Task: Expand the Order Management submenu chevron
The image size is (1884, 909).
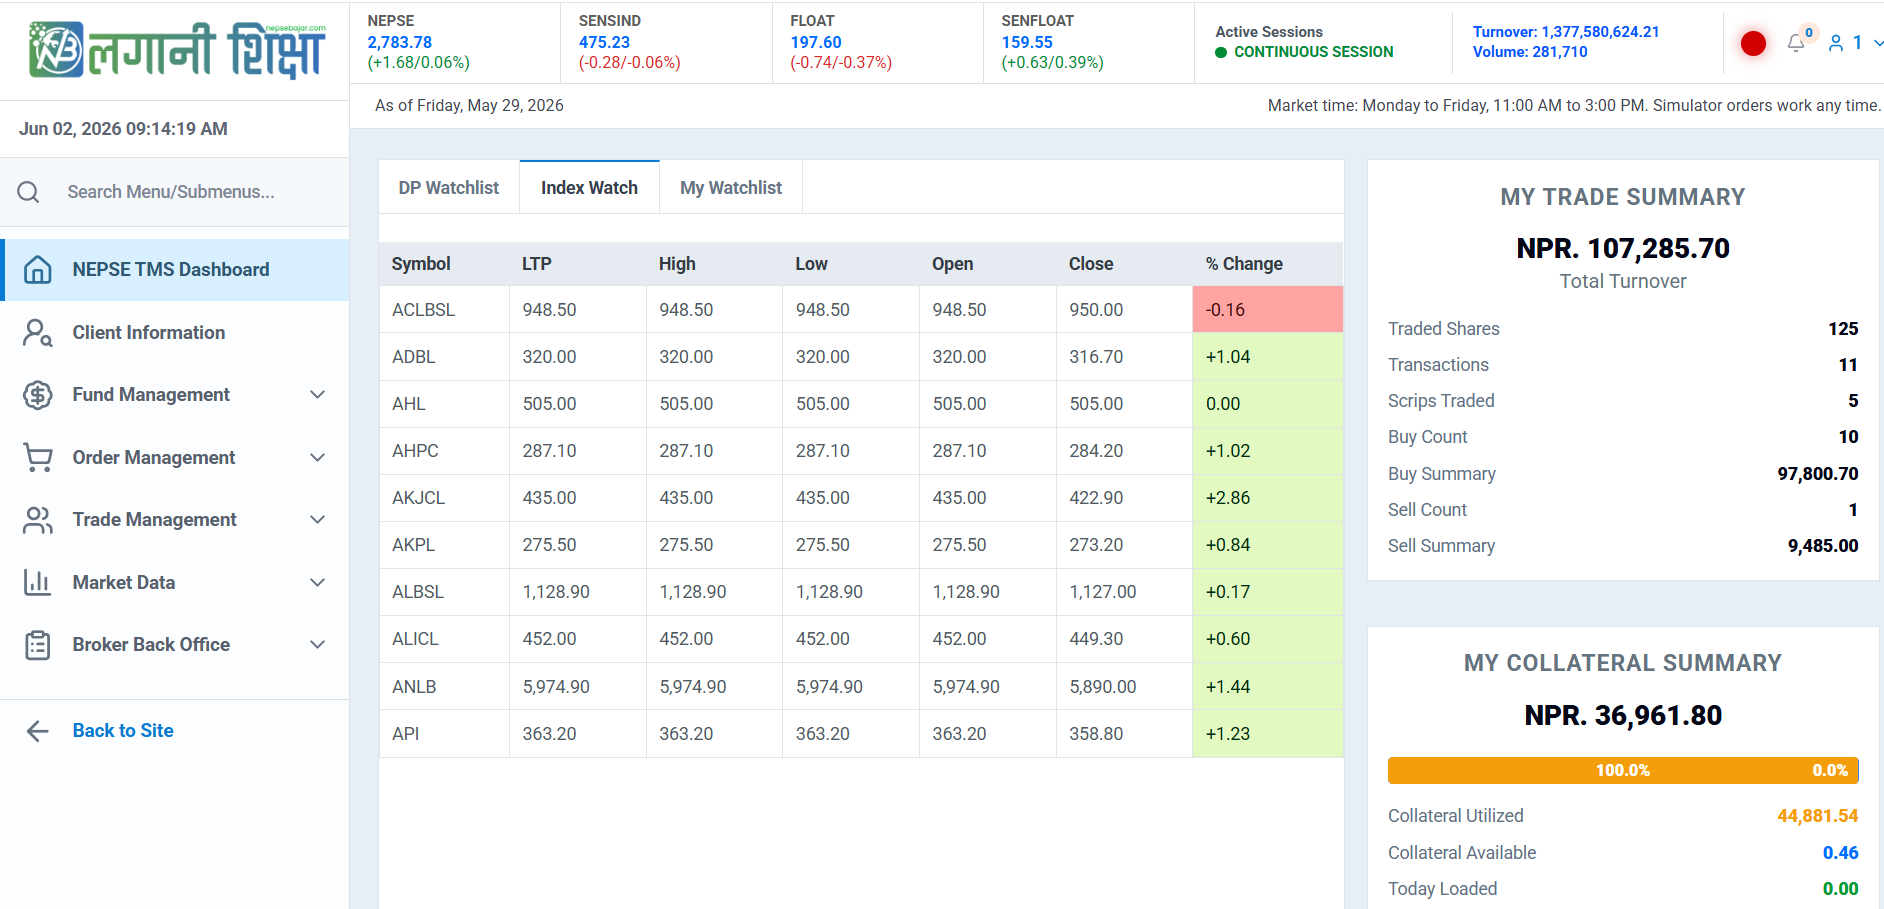Action: tap(318, 458)
